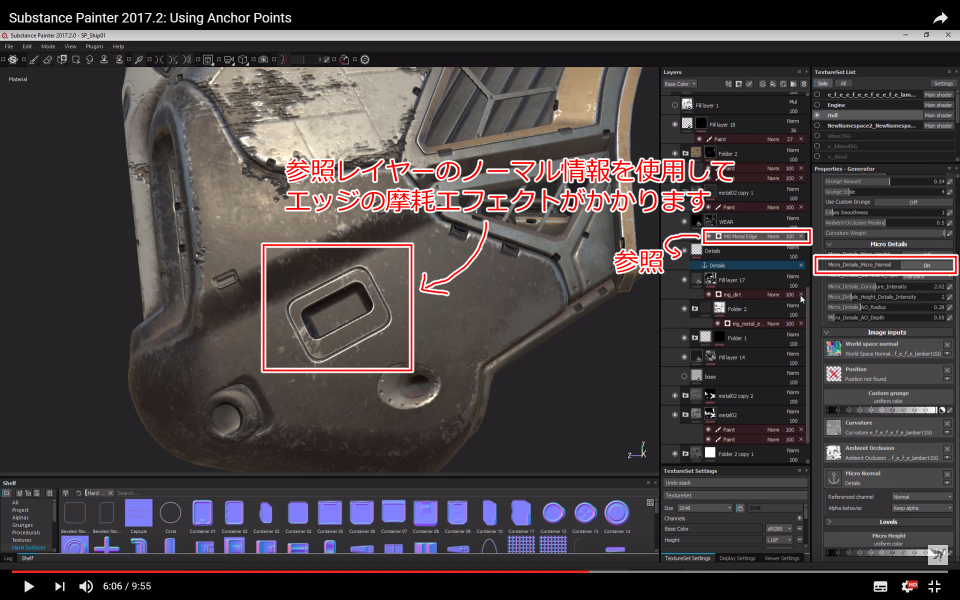Seek on the video progress bar

click(480, 571)
